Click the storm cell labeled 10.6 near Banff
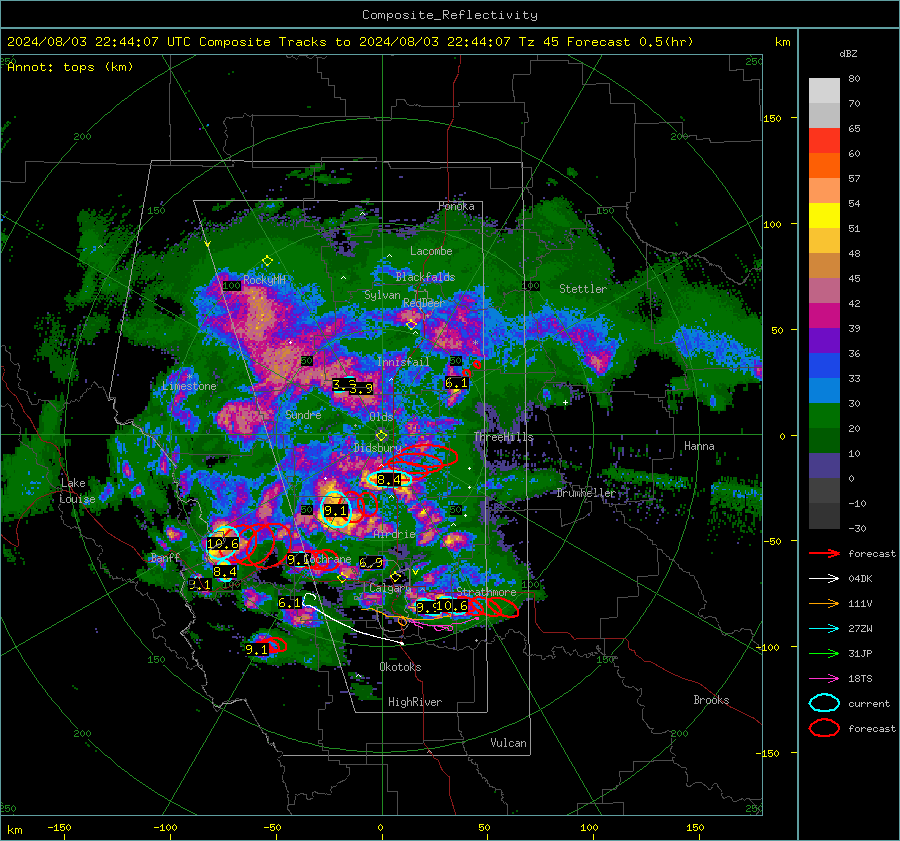 pyautogui.click(x=223, y=544)
